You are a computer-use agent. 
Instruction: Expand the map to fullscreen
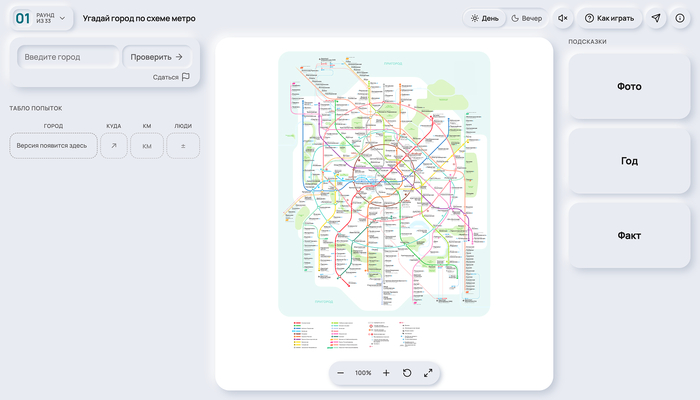(428, 373)
